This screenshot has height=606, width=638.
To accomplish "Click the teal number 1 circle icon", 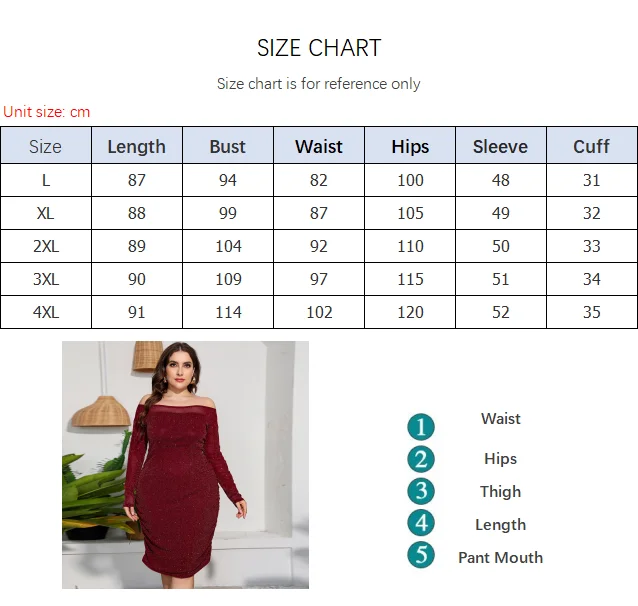I will coord(421,427).
